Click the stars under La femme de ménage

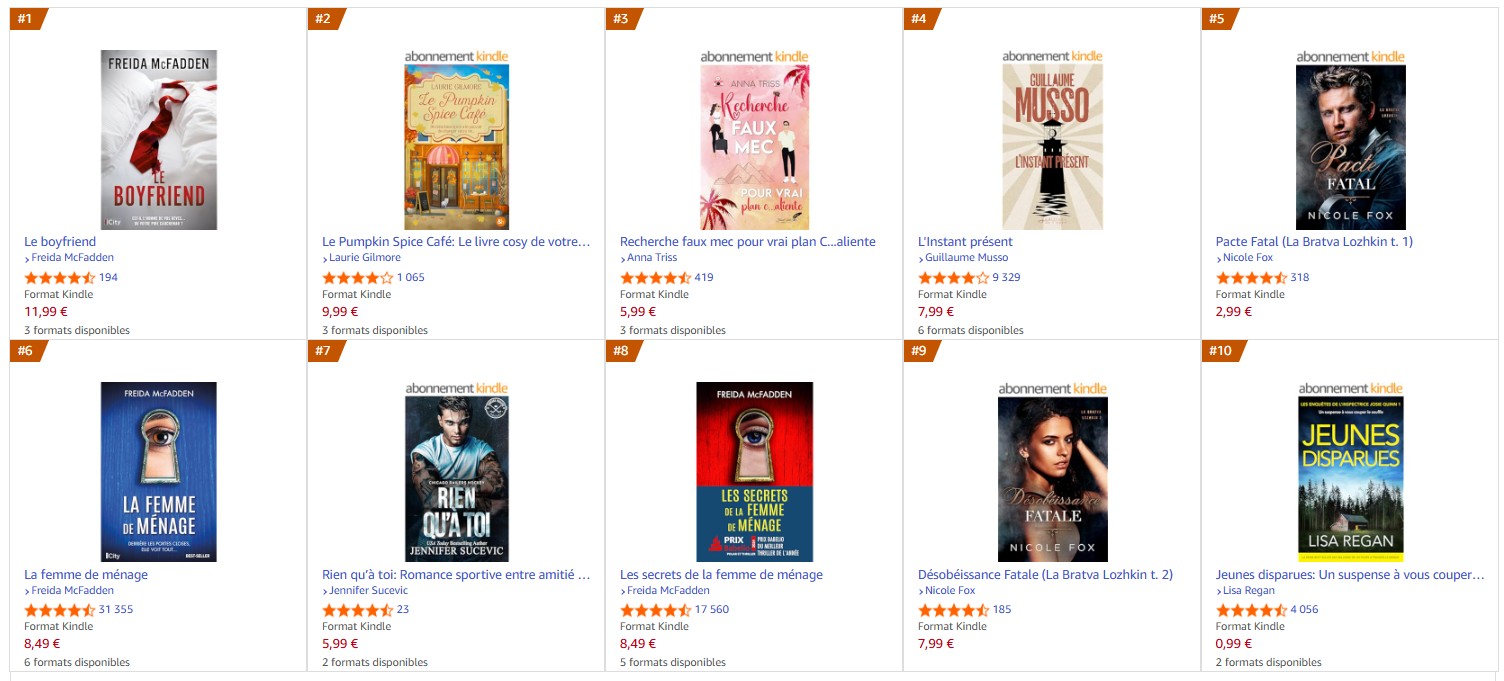pos(60,610)
